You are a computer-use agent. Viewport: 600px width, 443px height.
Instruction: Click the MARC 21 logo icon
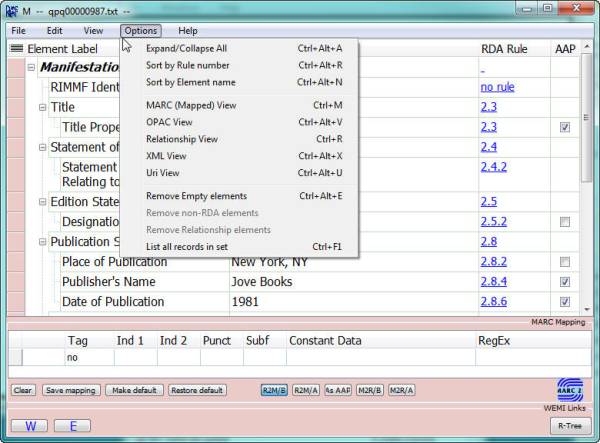click(570, 390)
